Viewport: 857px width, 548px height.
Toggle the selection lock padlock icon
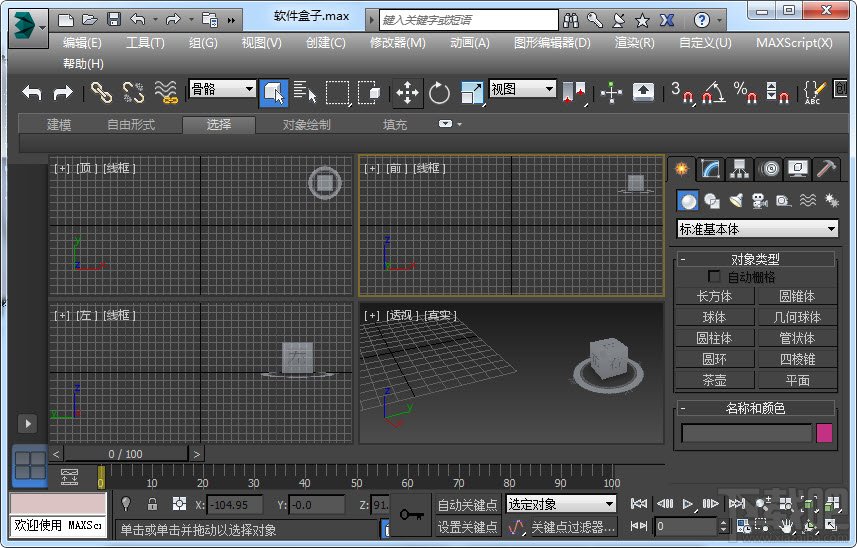click(x=152, y=505)
